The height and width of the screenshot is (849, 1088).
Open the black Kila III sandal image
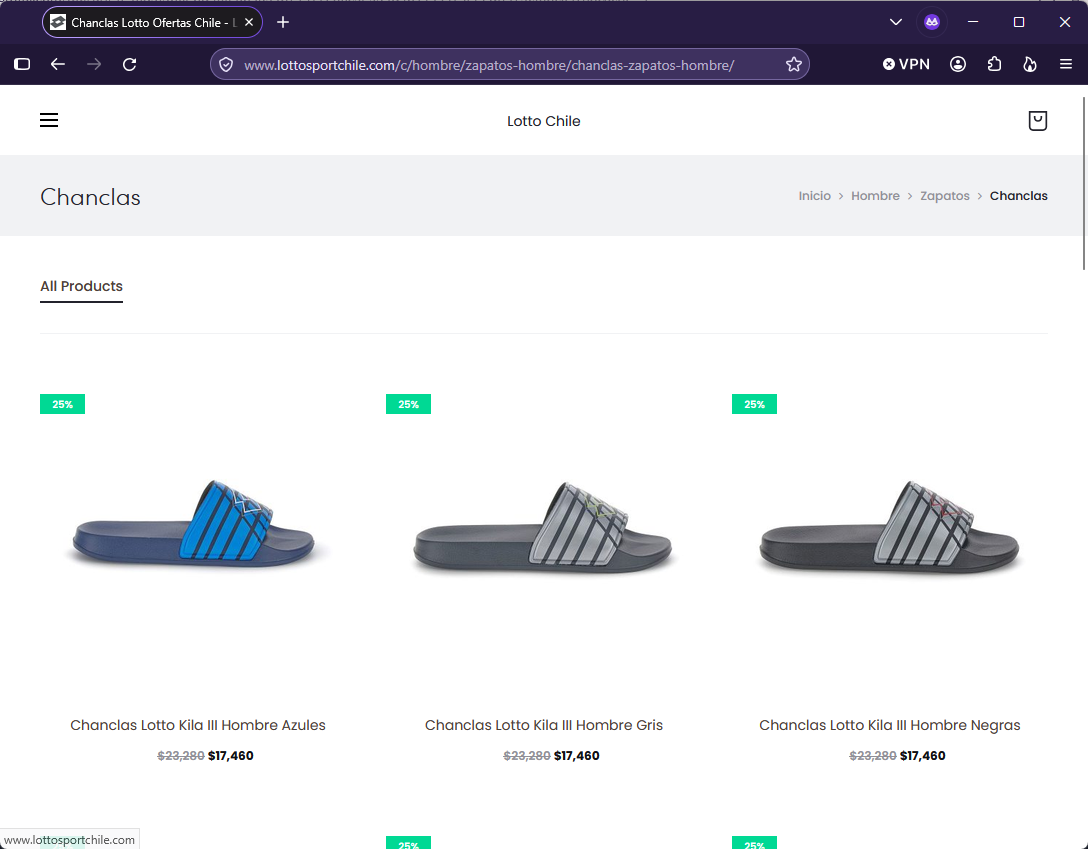point(890,526)
